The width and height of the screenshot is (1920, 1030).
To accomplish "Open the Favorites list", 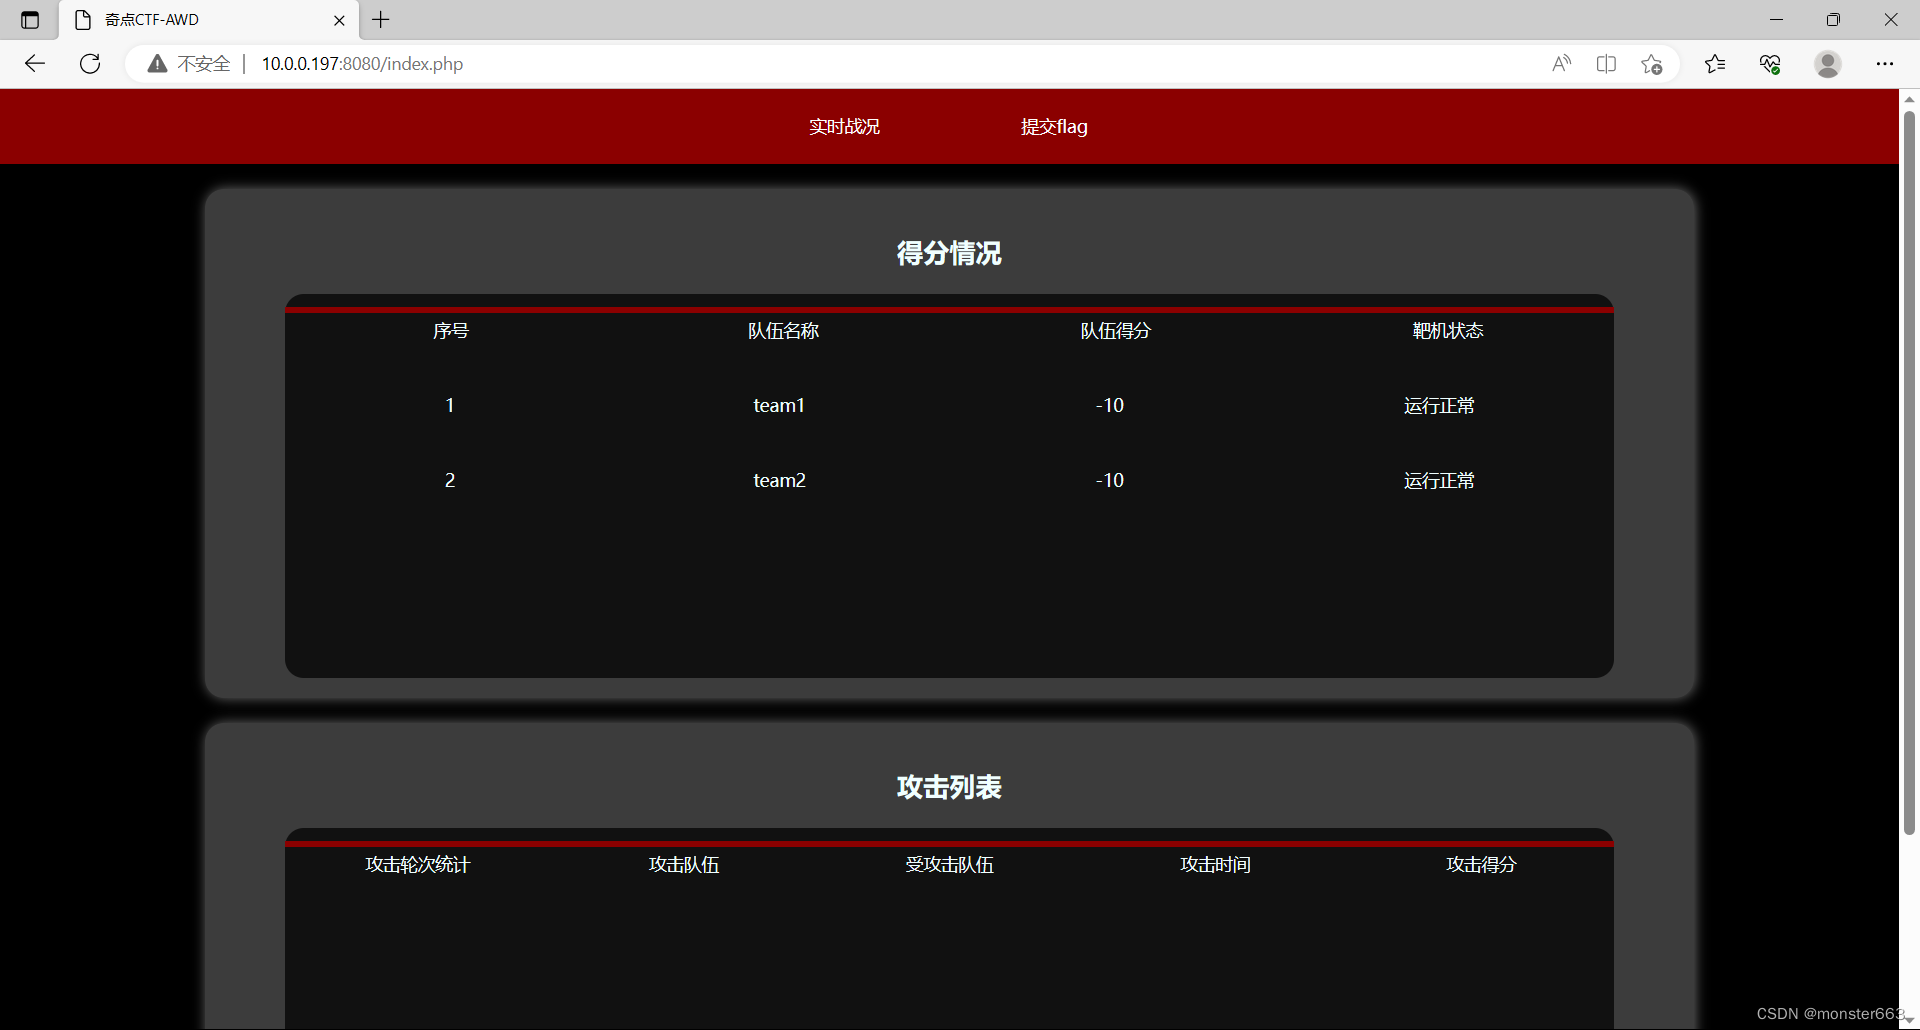I will [x=1715, y=64].
